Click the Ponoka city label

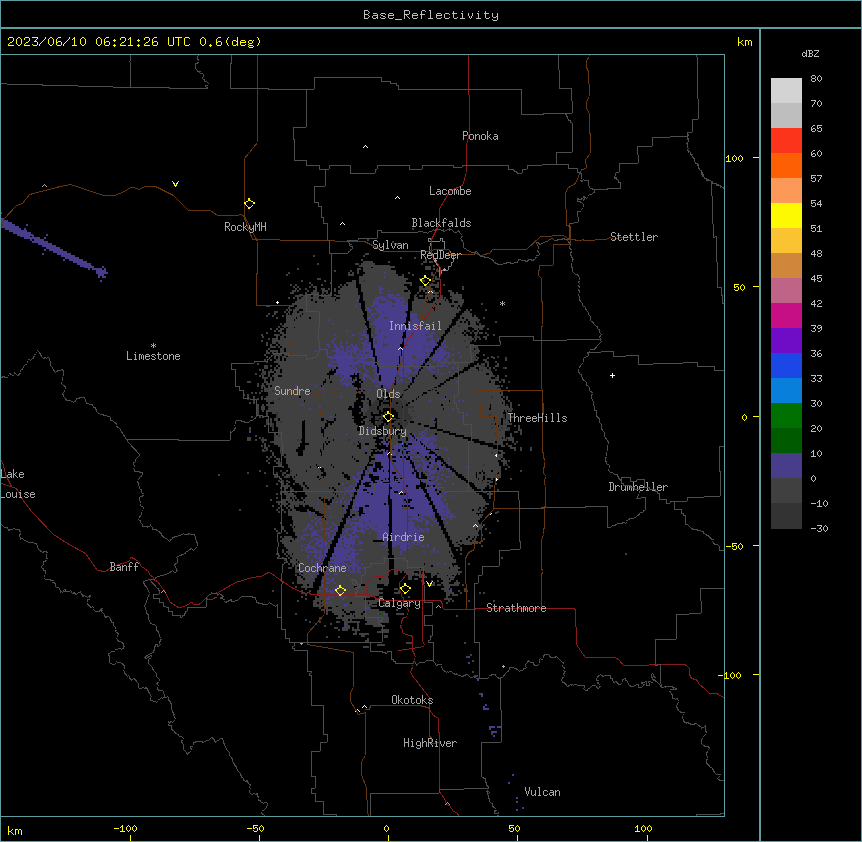click(x=480, y=136)
